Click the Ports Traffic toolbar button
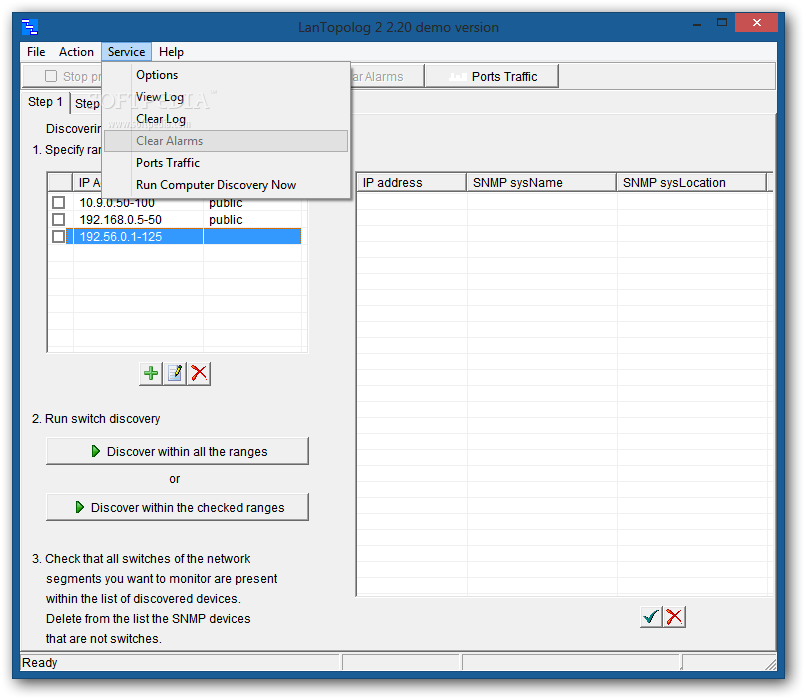The width and height of the screenshot is (805, 699). point(492,76)
